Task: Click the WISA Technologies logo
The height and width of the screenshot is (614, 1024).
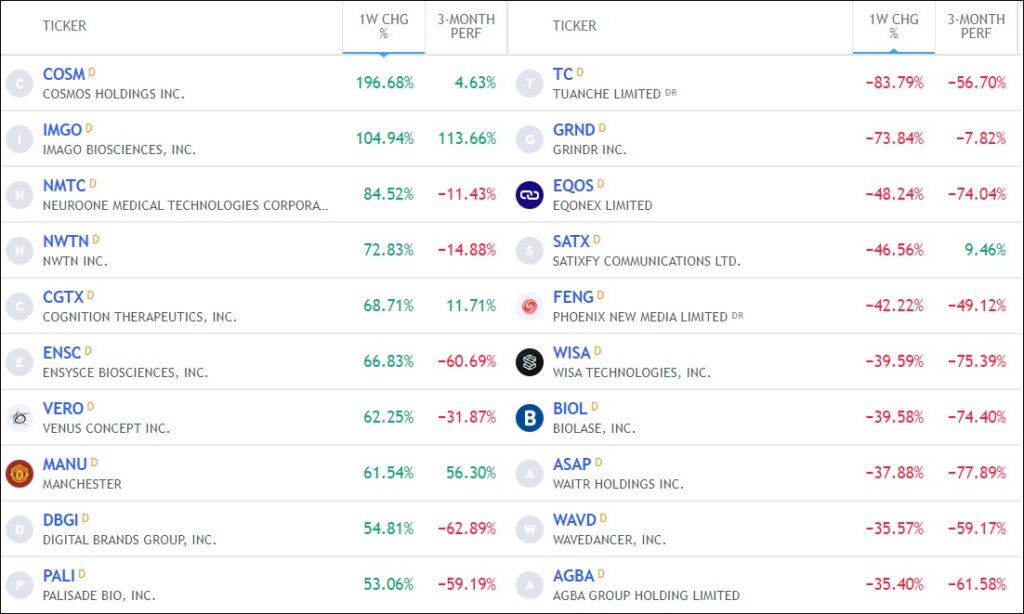Action: (x=530, y=362)
